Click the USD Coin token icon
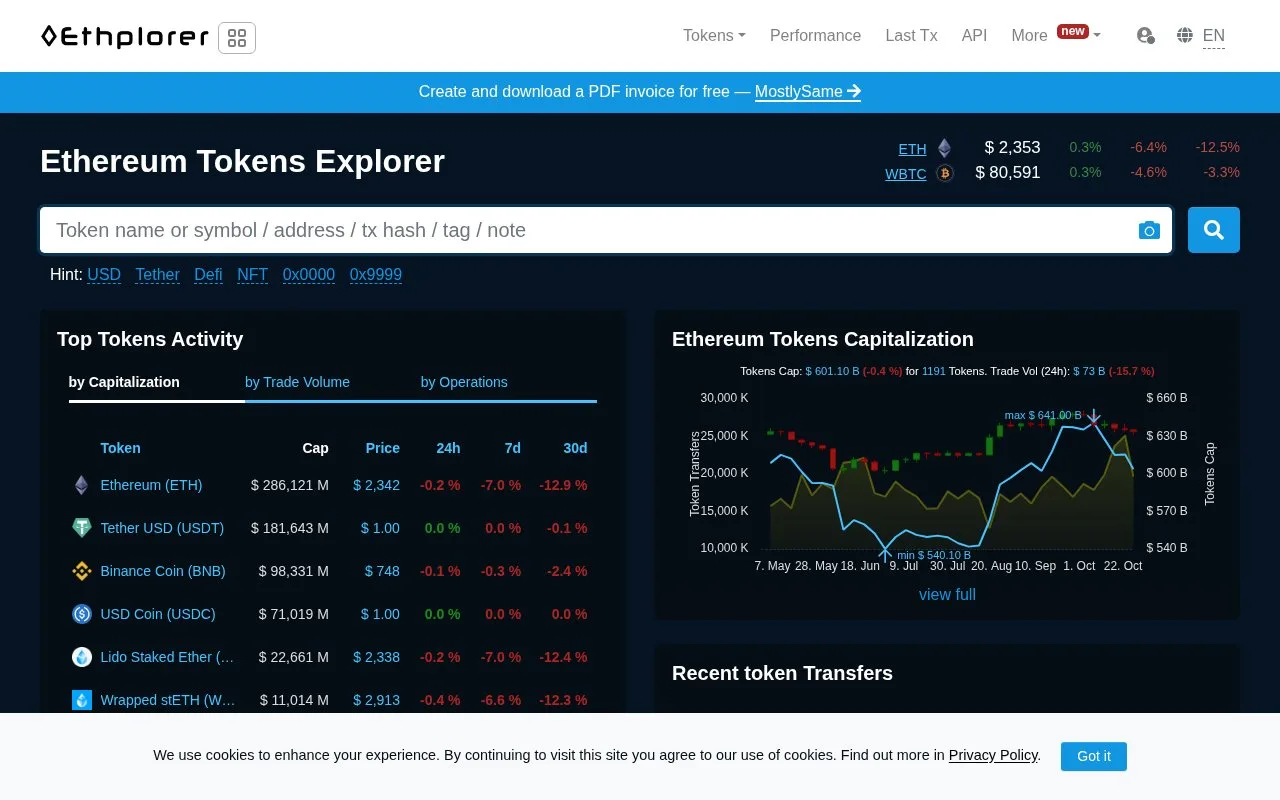 (82, 614)
